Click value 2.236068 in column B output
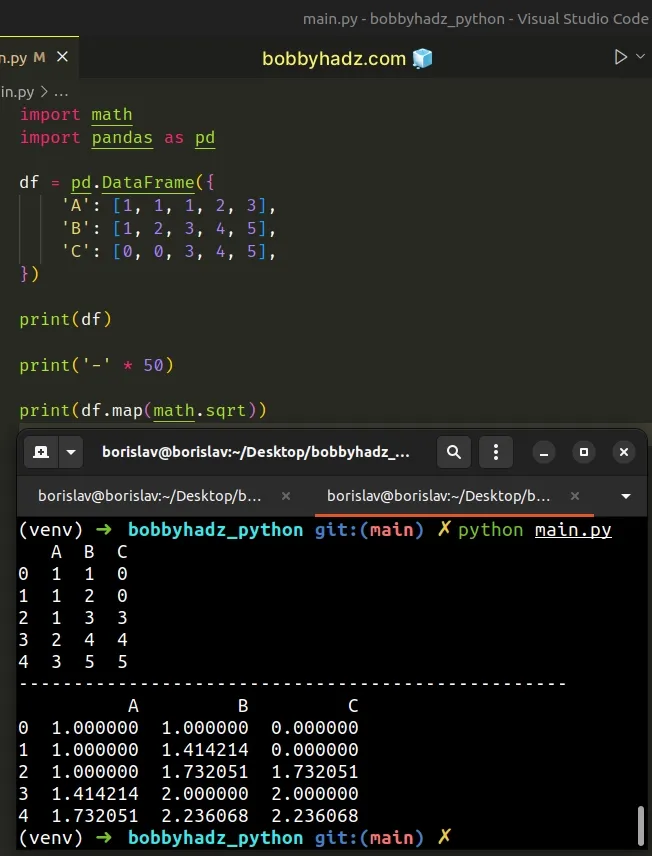The image size is (652, 856). (x=205, y=816)
